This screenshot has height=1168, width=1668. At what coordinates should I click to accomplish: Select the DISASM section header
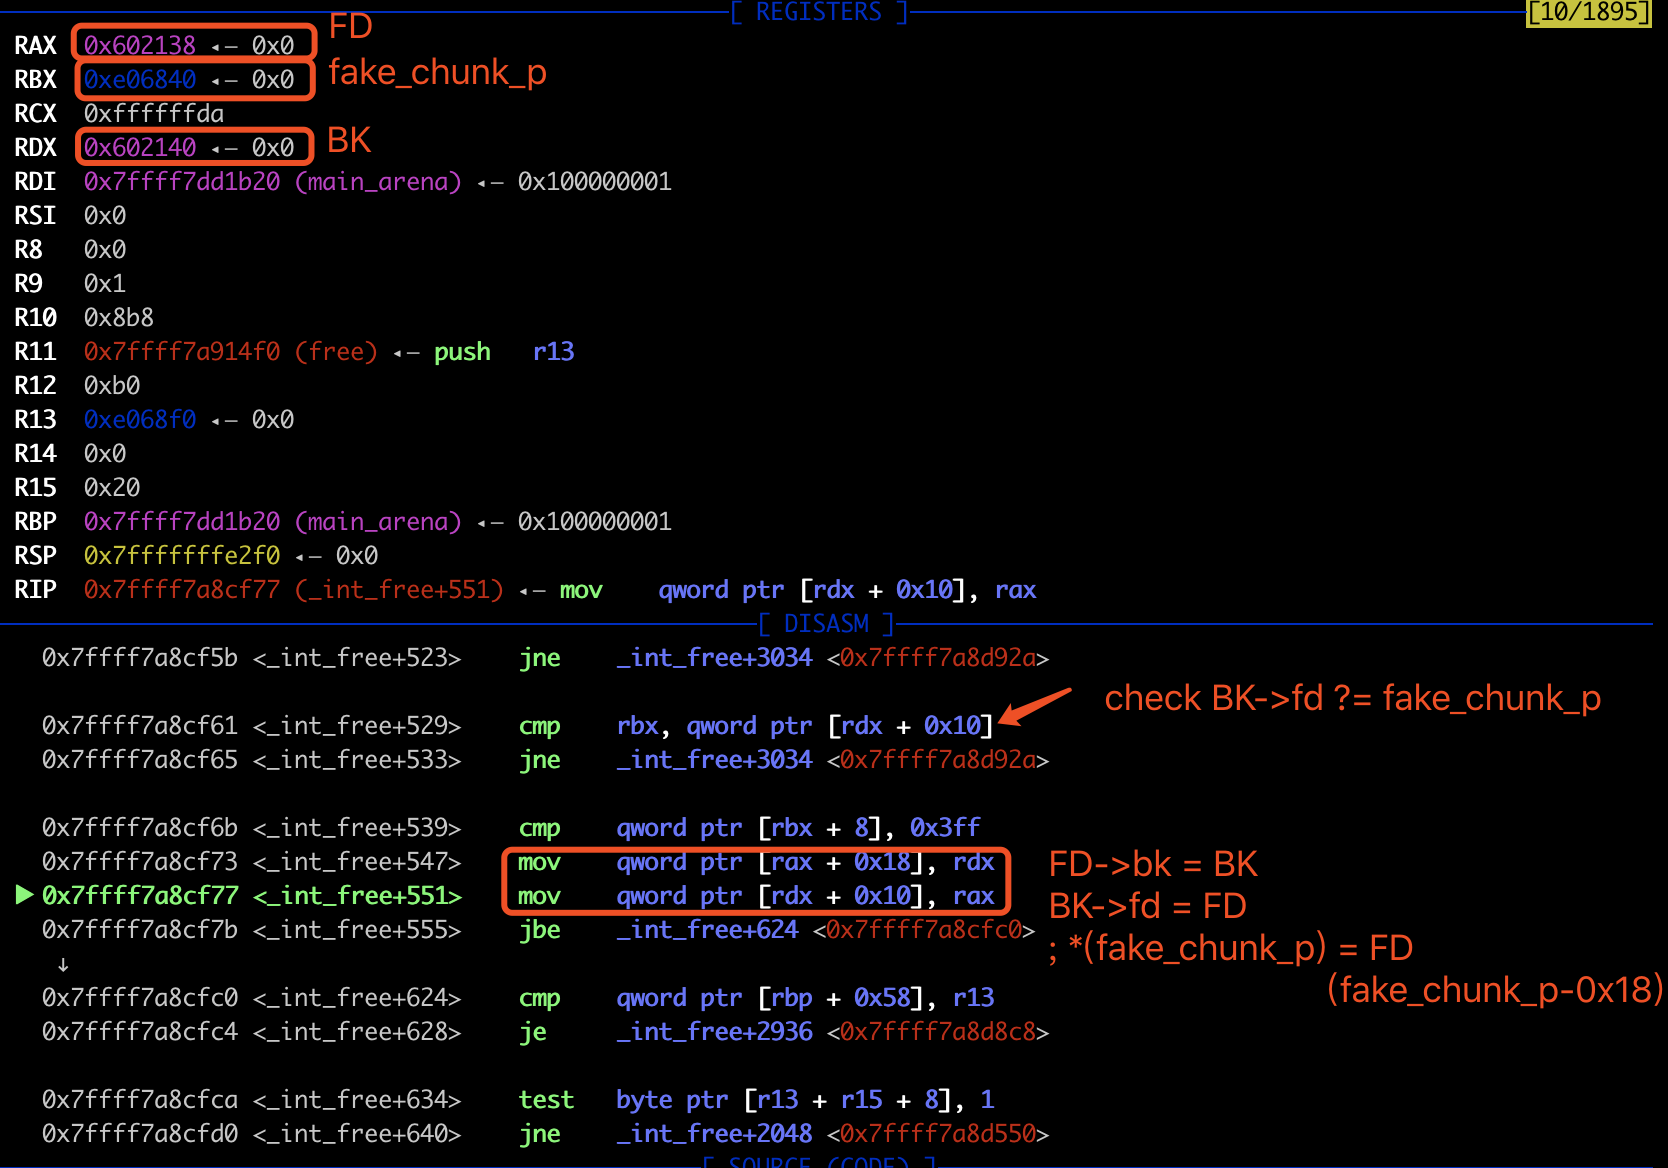(x=826, y=624)
